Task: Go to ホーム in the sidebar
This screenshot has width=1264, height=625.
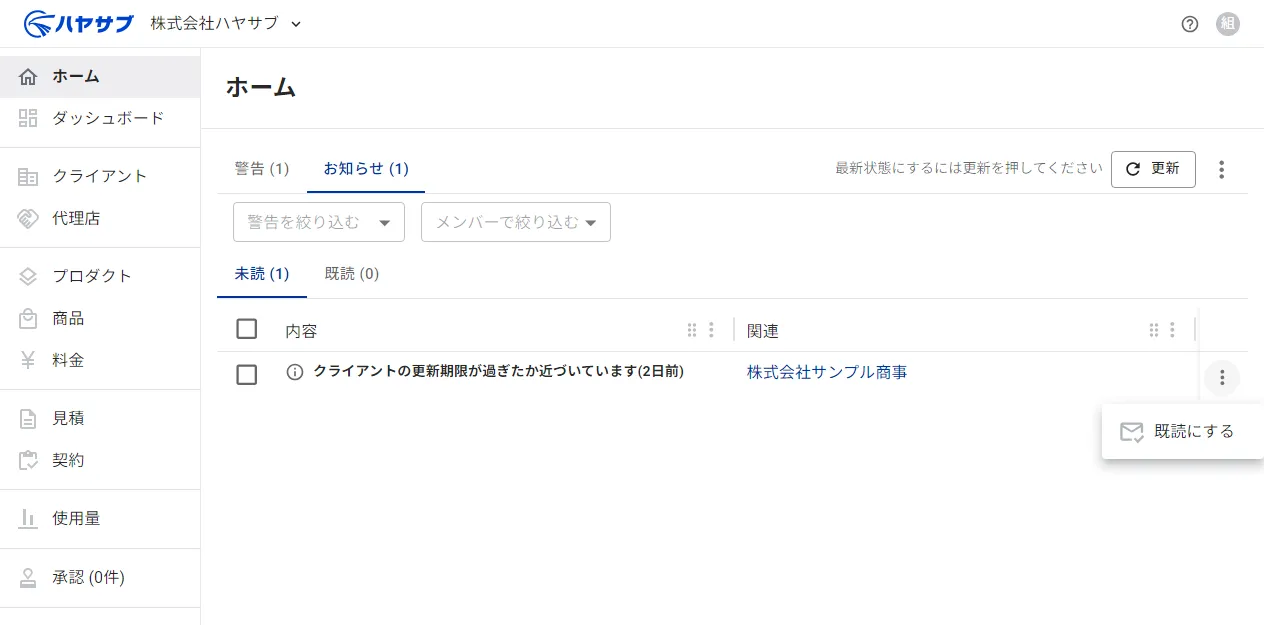Action: click(x=100, y=77)
